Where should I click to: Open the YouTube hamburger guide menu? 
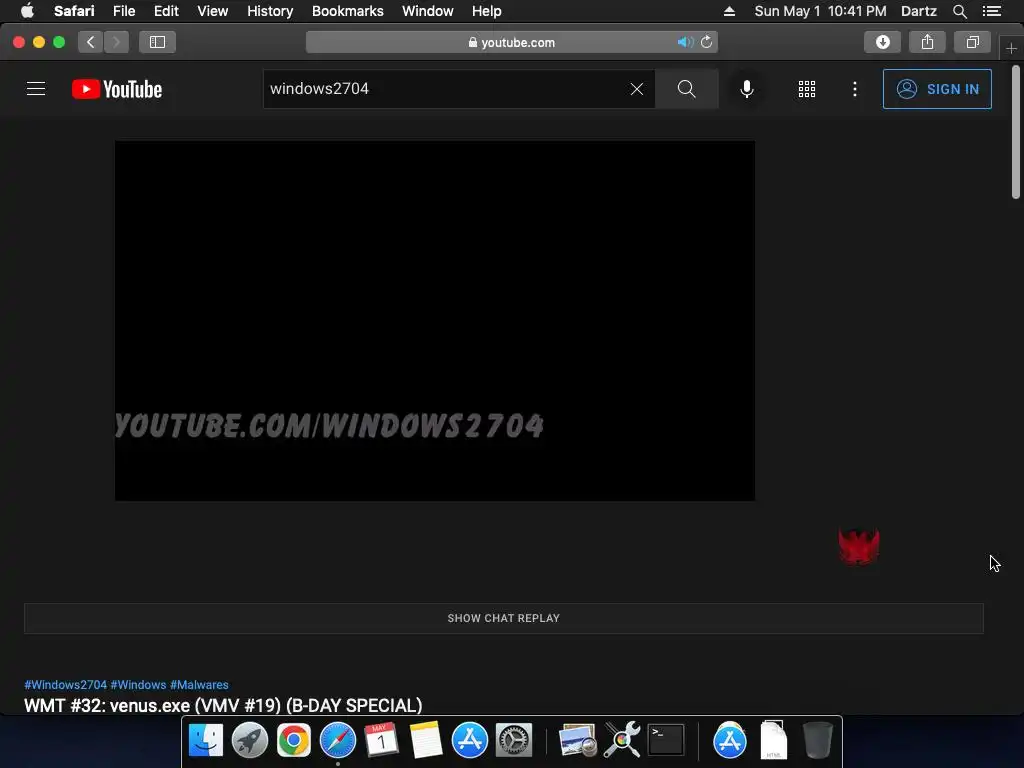[x=36, y=89]
